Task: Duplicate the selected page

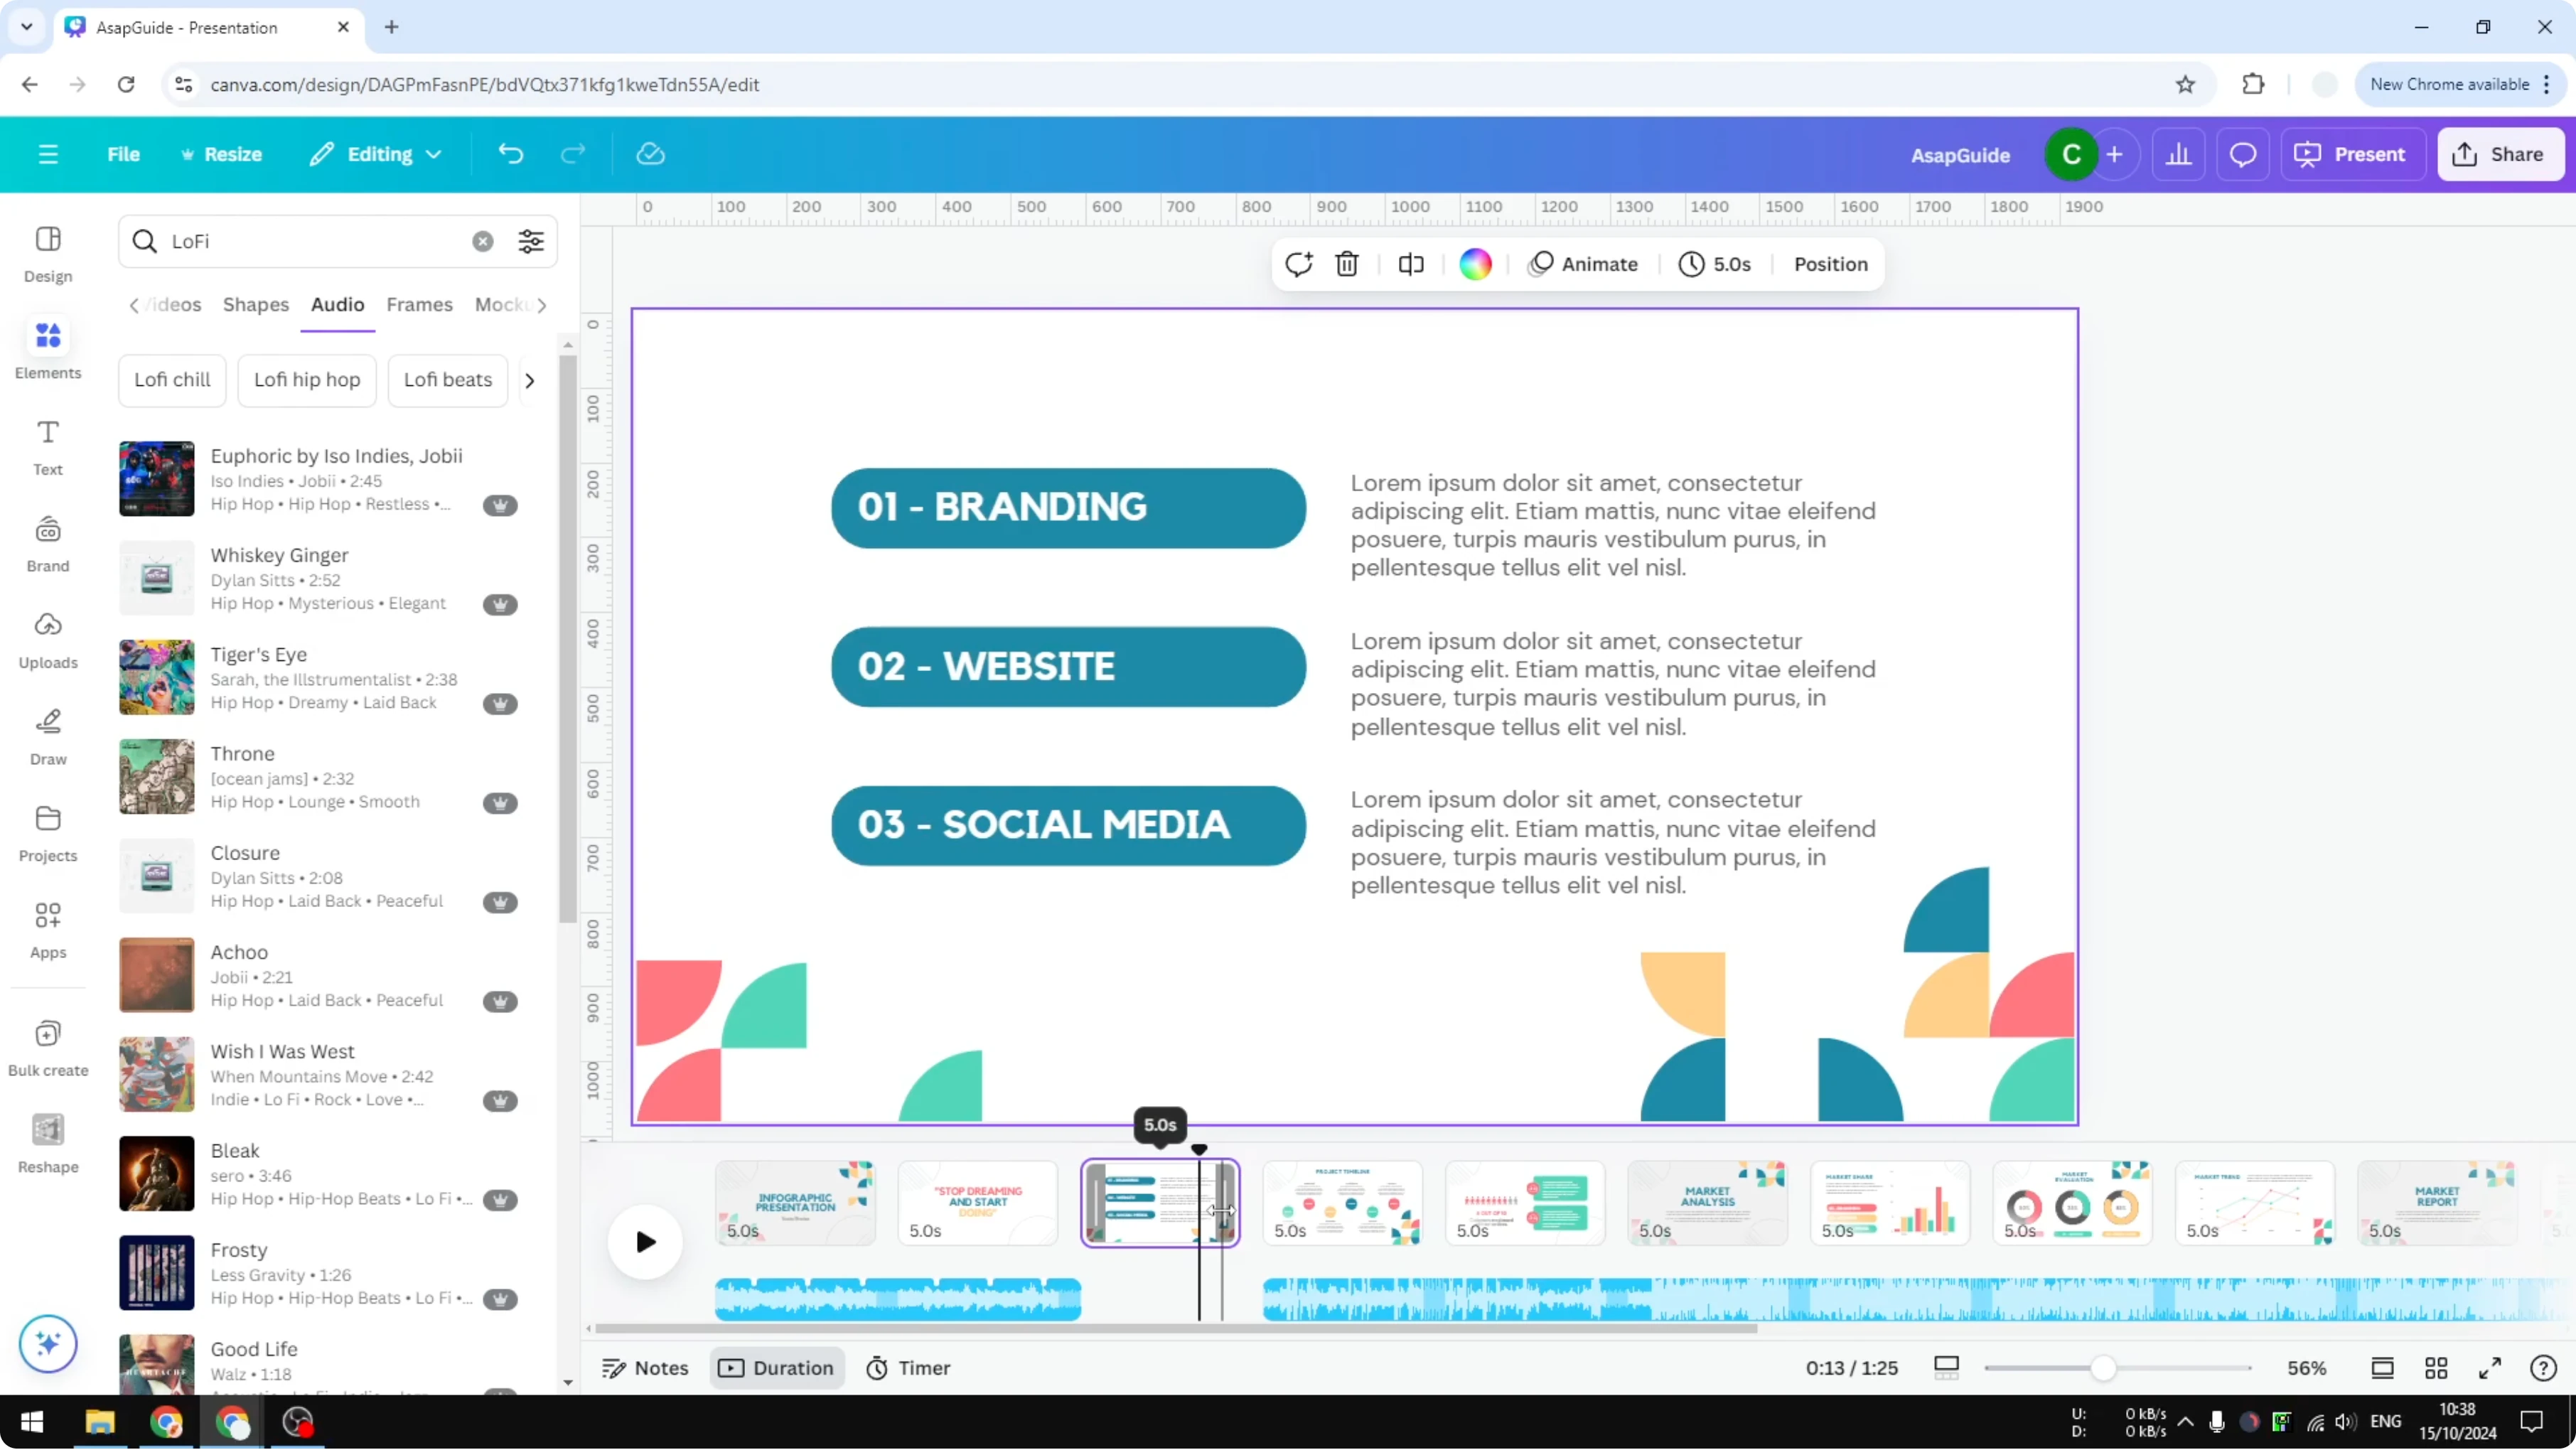Action: (x=1298, y=264)
